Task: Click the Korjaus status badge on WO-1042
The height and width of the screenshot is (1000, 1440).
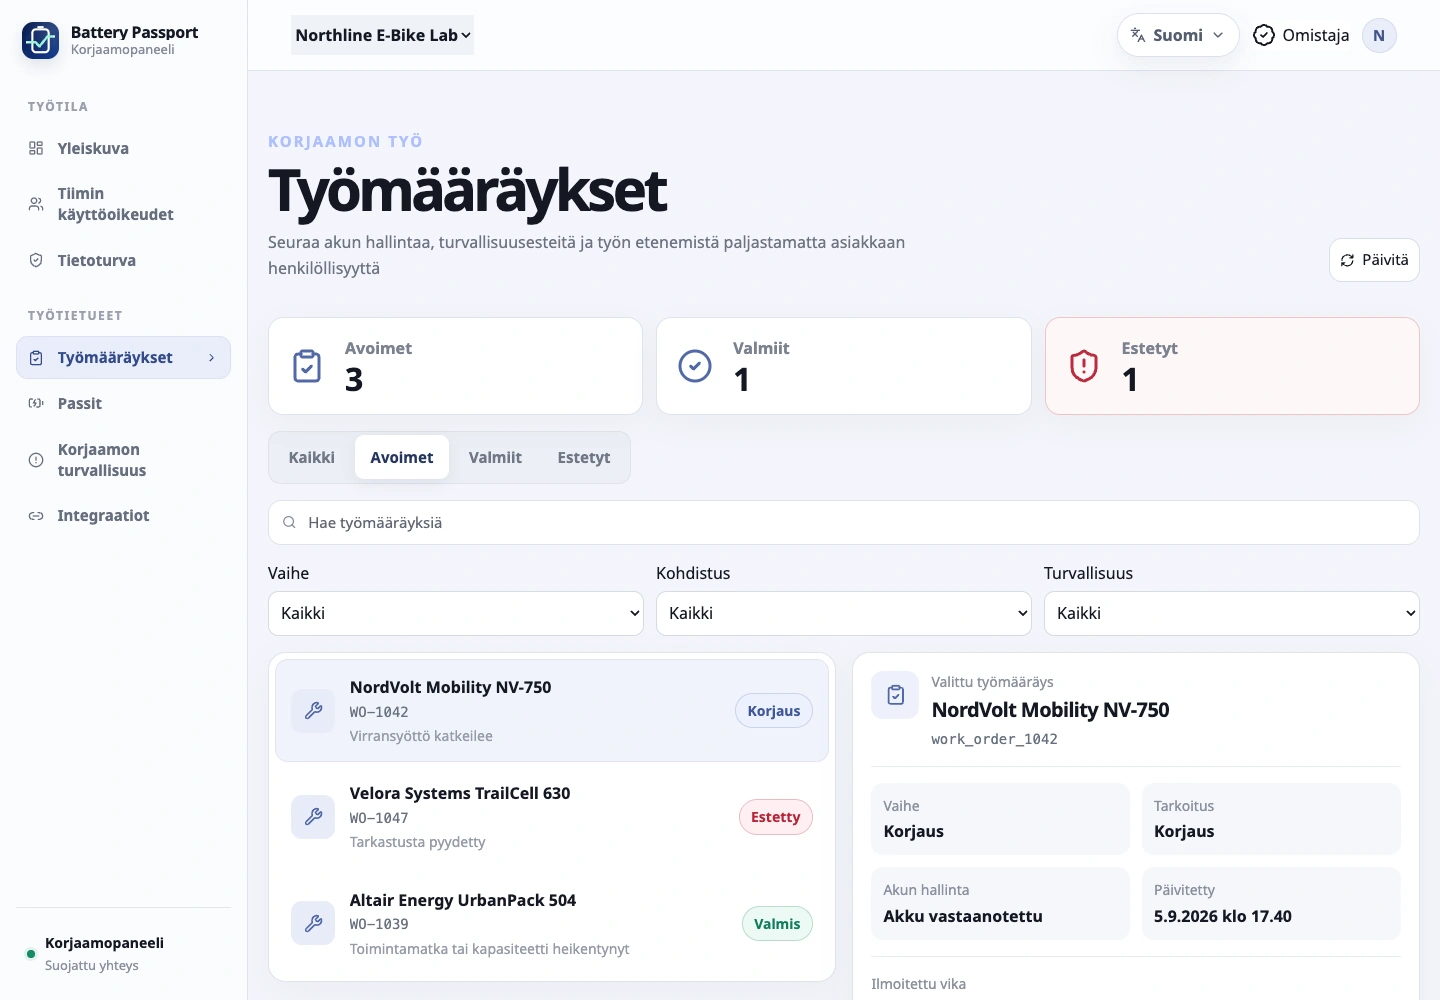Action: 774,711
